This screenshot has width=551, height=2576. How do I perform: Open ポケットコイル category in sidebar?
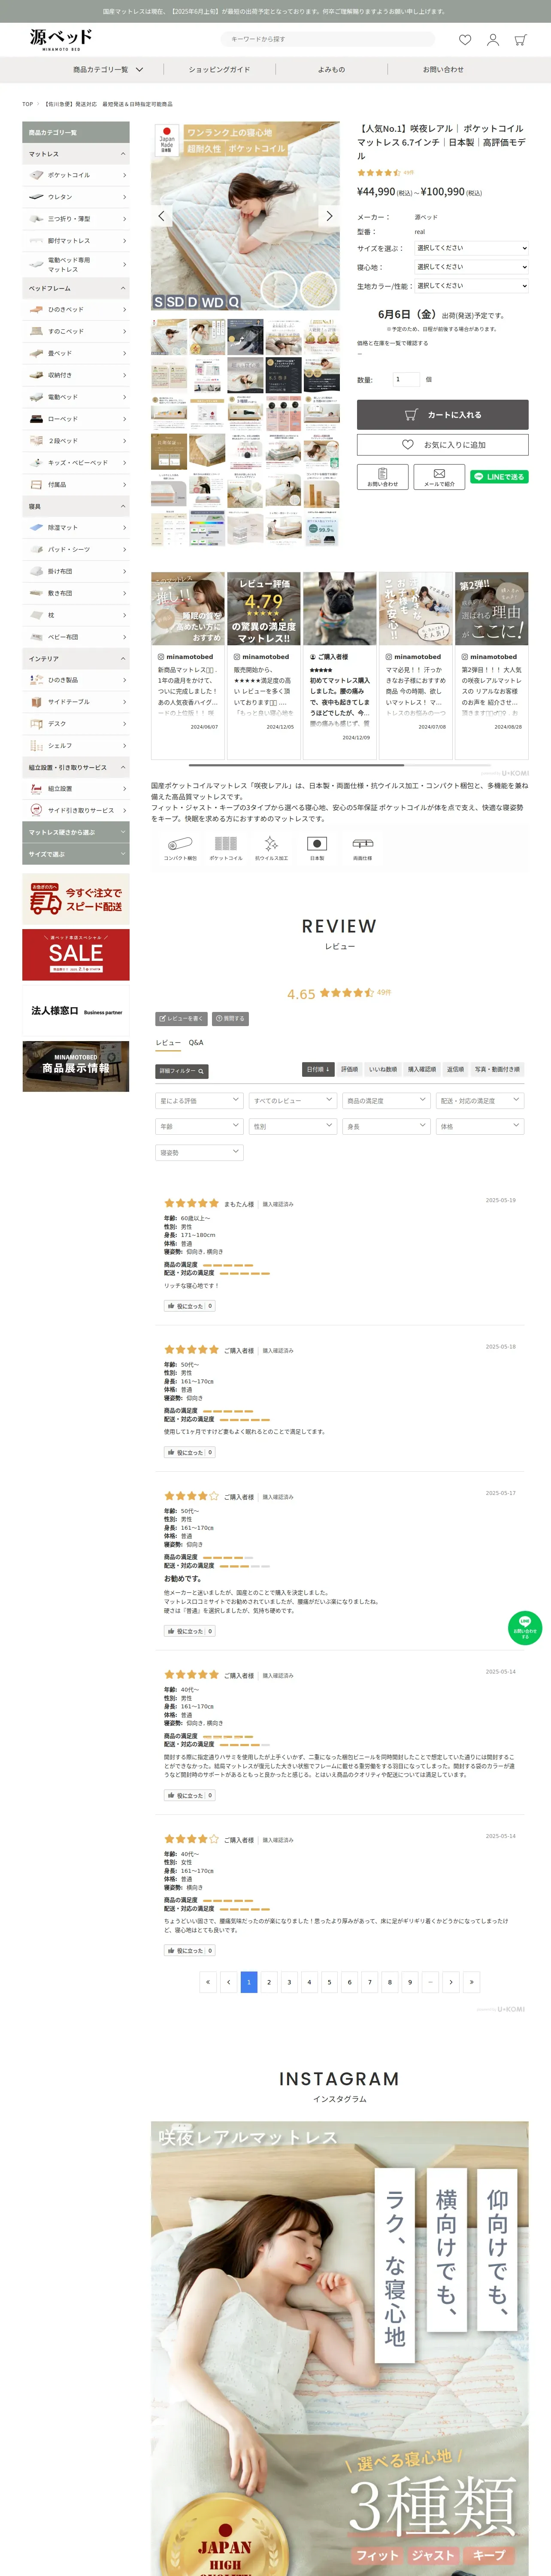click(x=76, y=175)
